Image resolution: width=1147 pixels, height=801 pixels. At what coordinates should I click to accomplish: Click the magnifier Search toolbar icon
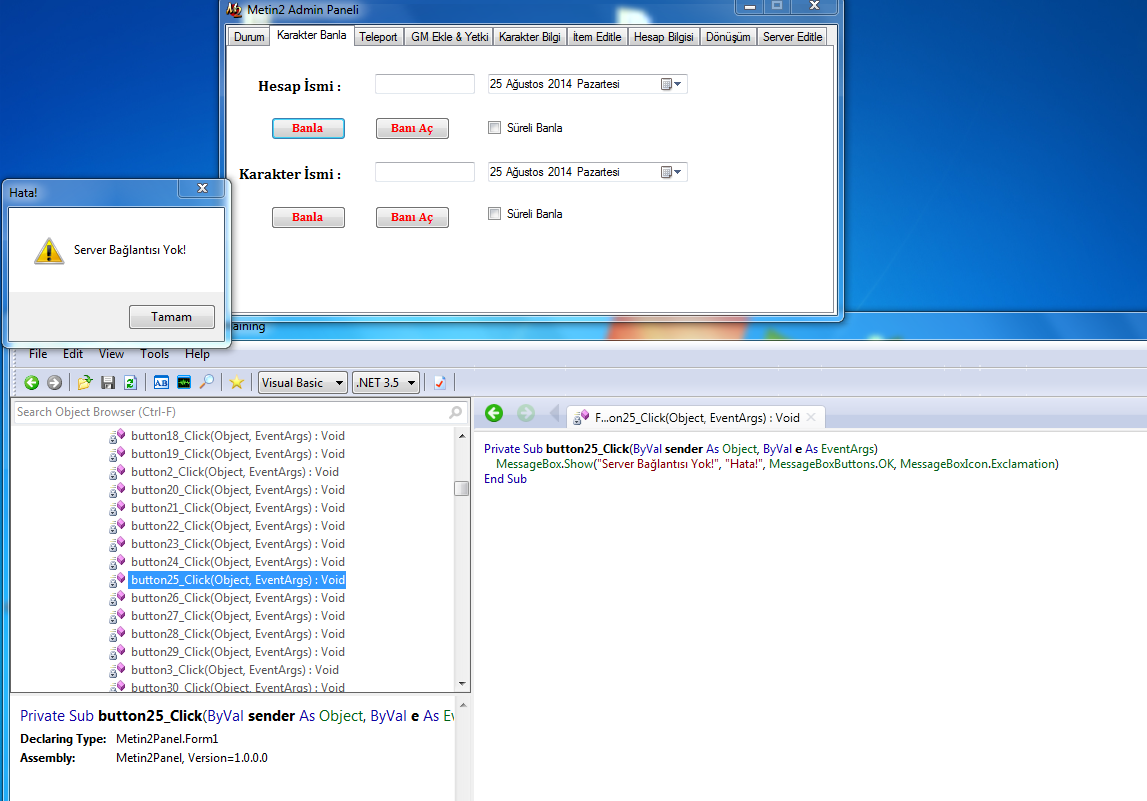point(207,382)
